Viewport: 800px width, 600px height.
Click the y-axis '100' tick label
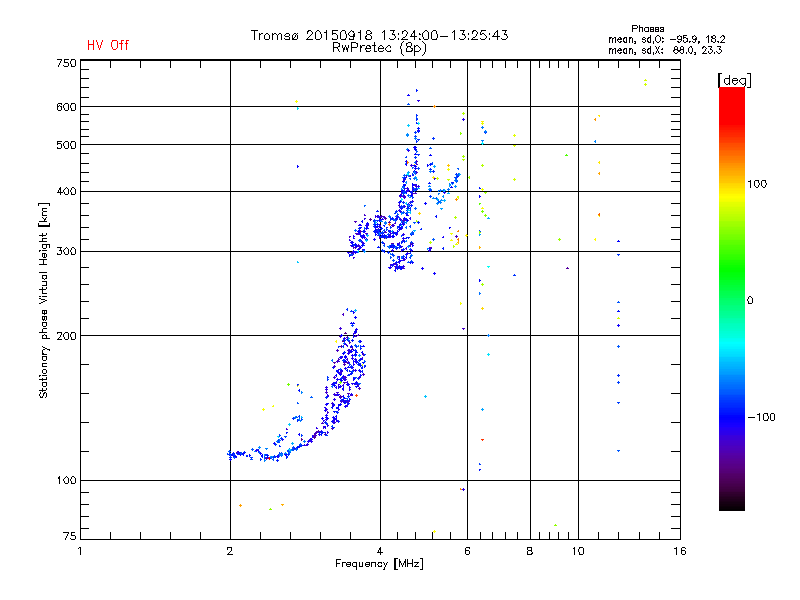tap(66, 481)
